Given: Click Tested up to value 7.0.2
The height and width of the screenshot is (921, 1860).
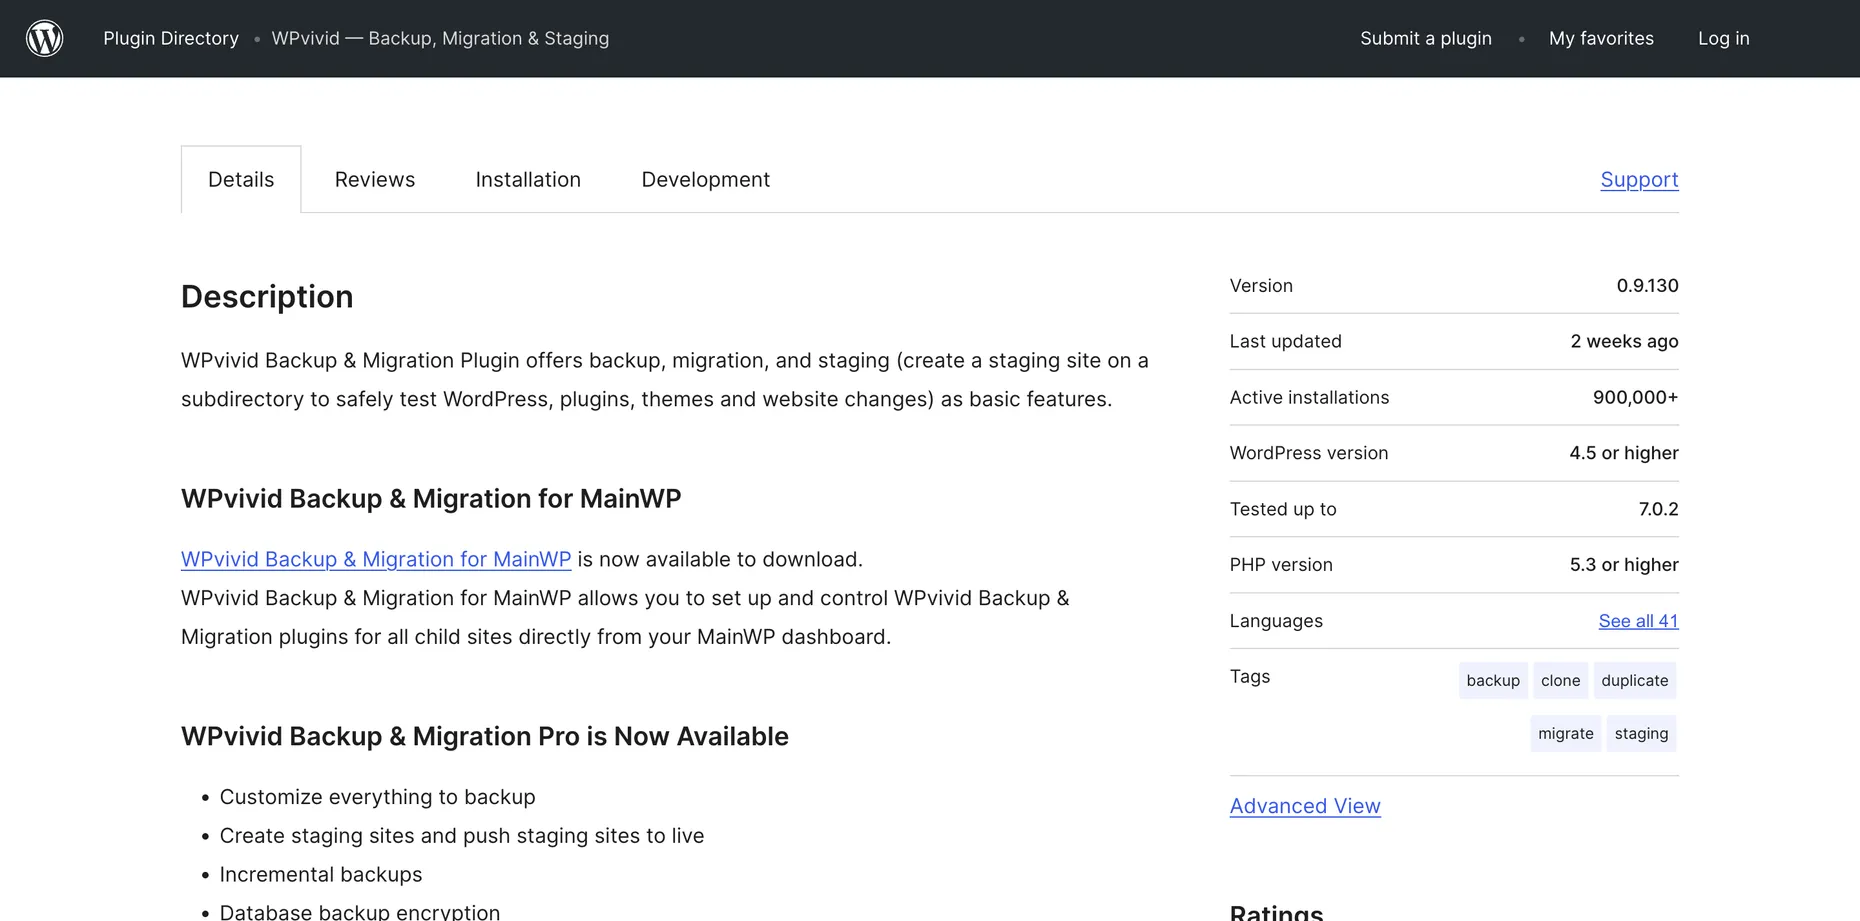Looking at the screenshot, I should [1658, 509].
